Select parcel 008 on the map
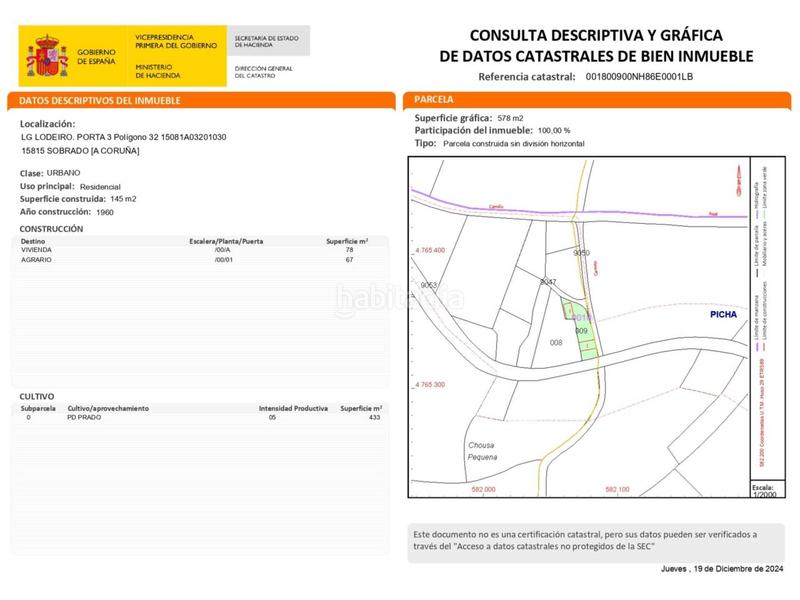Image resolution: width=800 pixels, height=600 pixels. [557, 343]
